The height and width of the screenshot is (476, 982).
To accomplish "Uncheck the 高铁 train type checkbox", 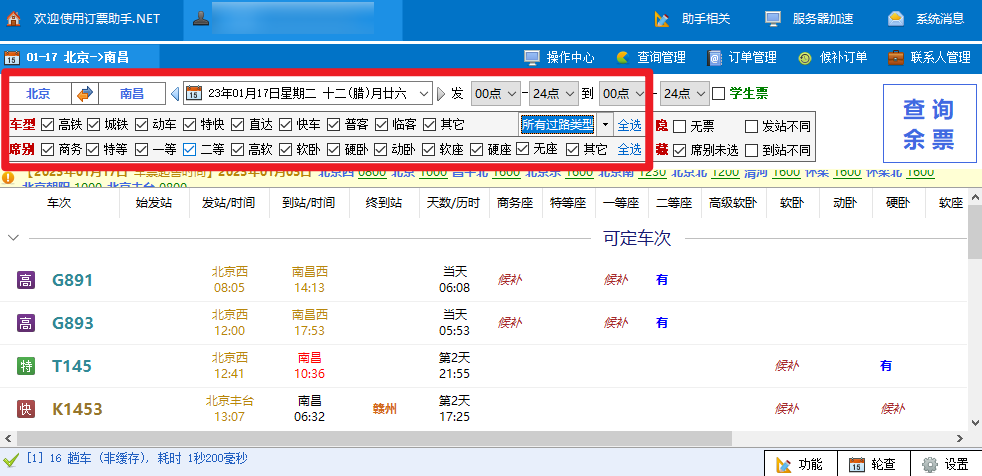I will click(x=47, y=125).
